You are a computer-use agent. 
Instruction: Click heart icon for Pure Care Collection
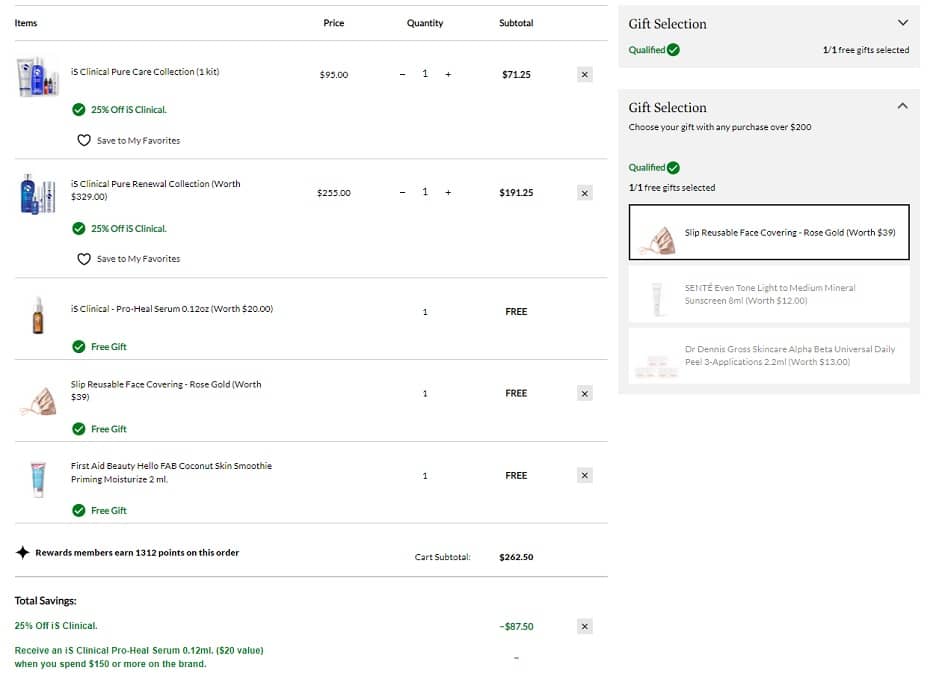pos(84,141)
